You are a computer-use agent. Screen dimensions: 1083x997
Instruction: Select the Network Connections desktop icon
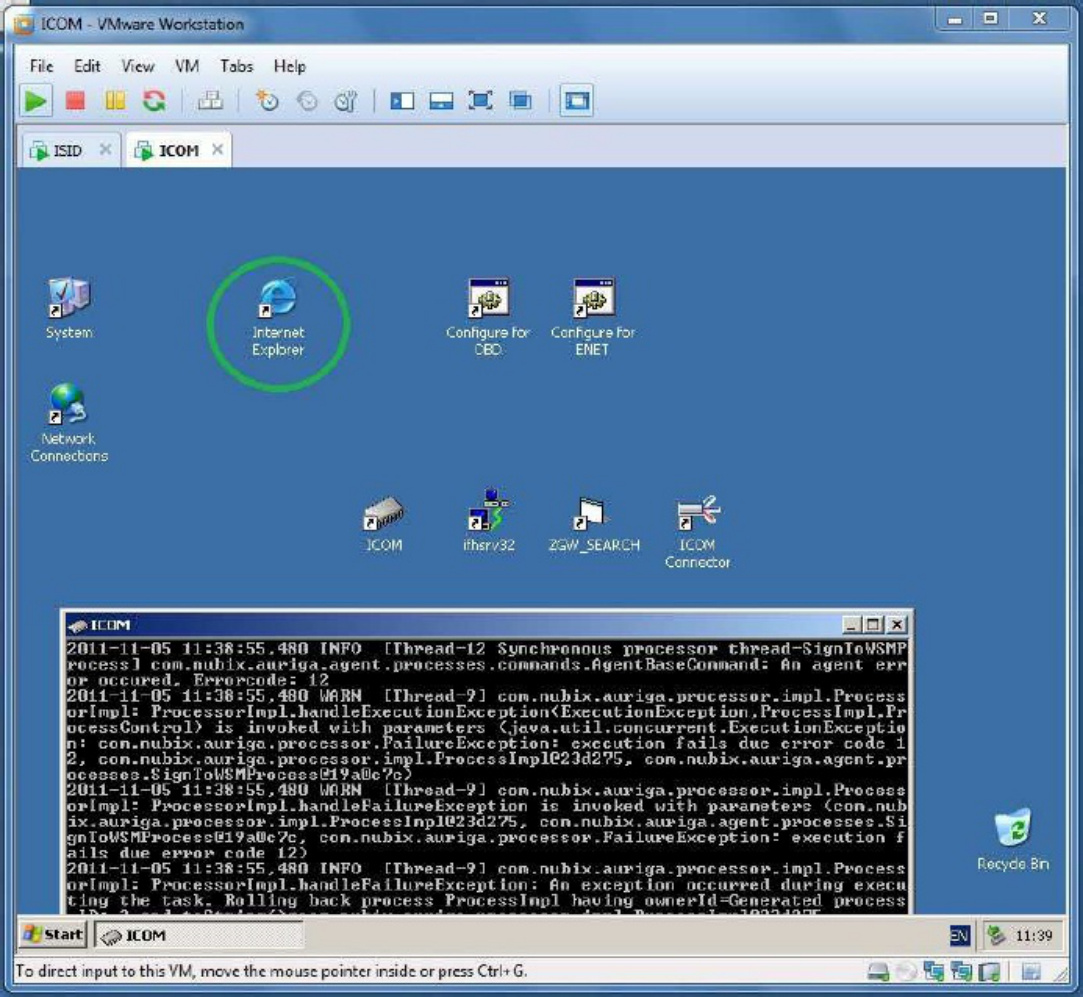[x=68, y=423]
